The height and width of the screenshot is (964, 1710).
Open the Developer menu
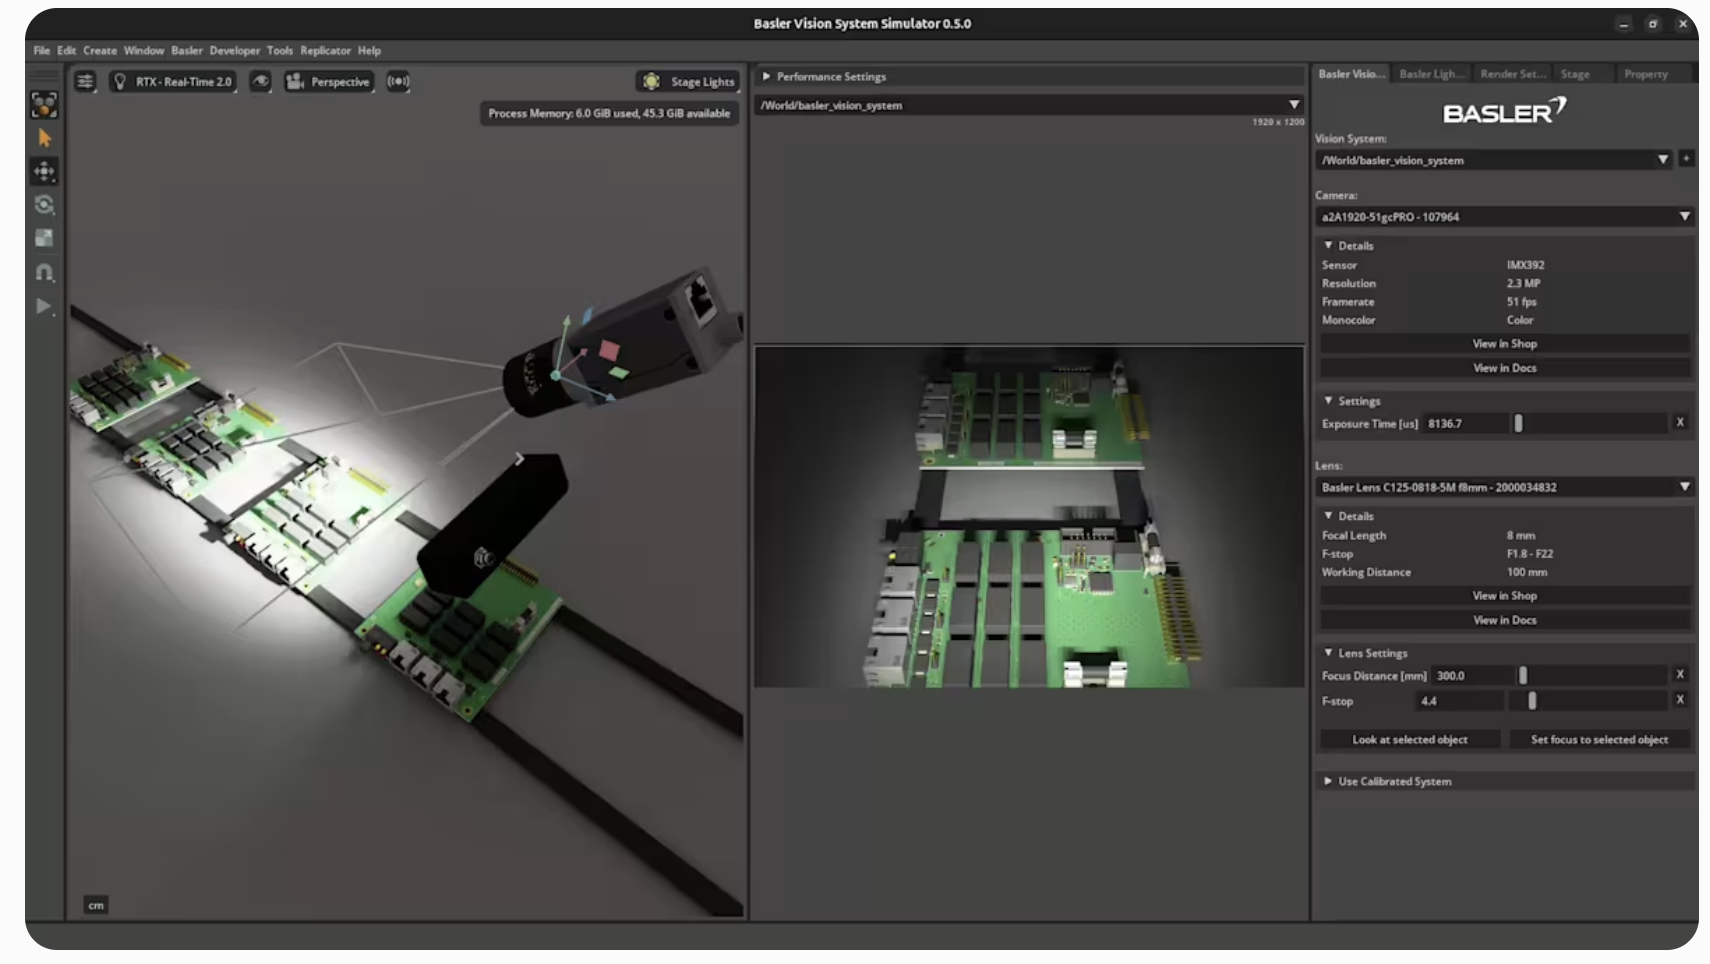pyautogui.click(x=235, y=50)
